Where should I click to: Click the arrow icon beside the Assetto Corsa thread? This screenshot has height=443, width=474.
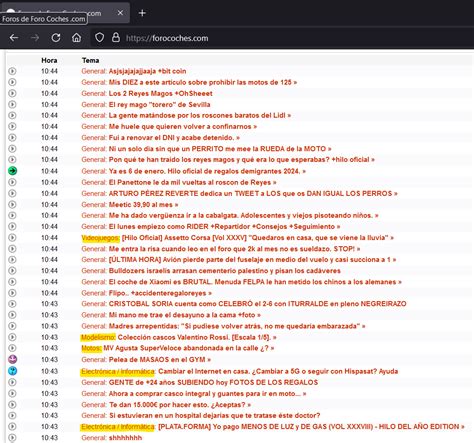[x=12, y=238]
